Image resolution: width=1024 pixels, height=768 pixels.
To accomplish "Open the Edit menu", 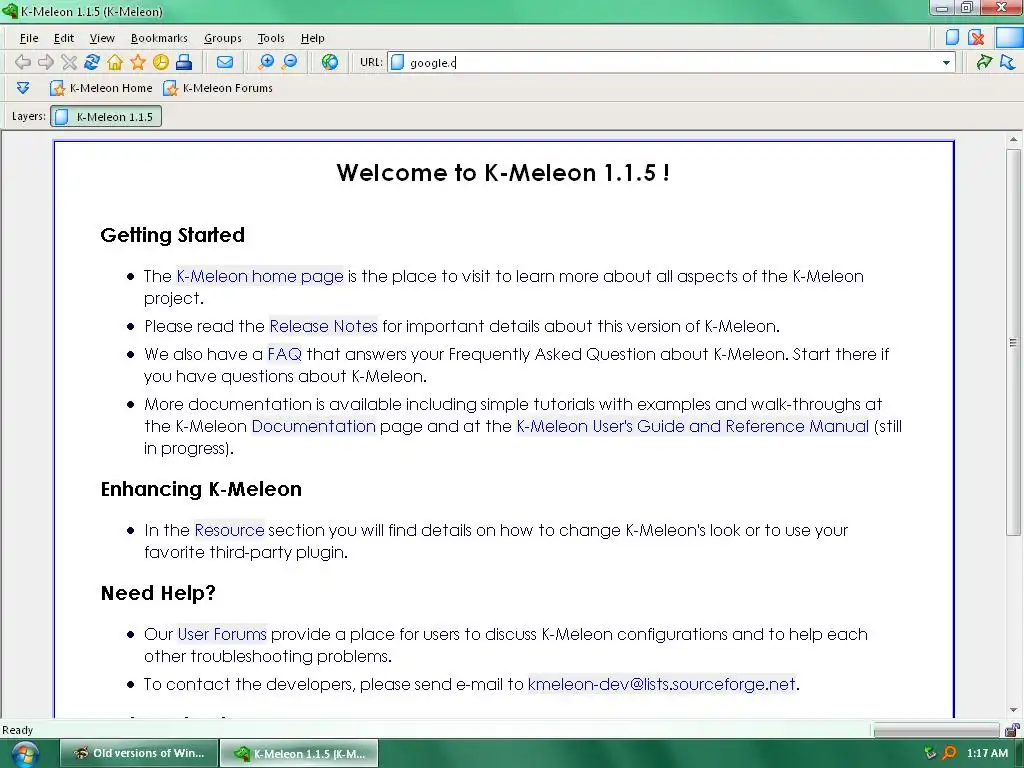I will click(x=63, y=38).
